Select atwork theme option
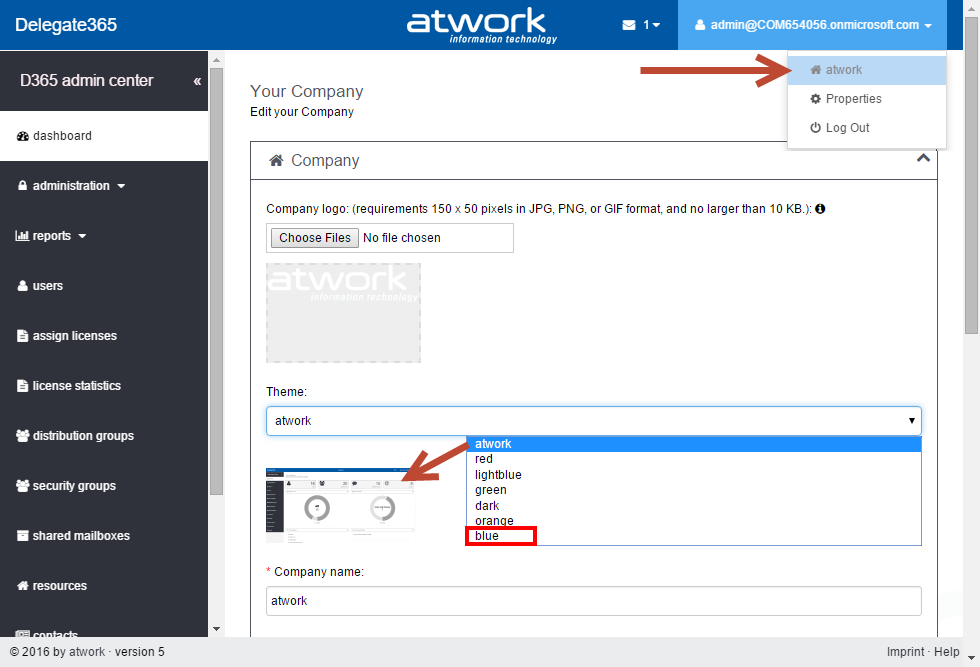 (x=694, y=444)
